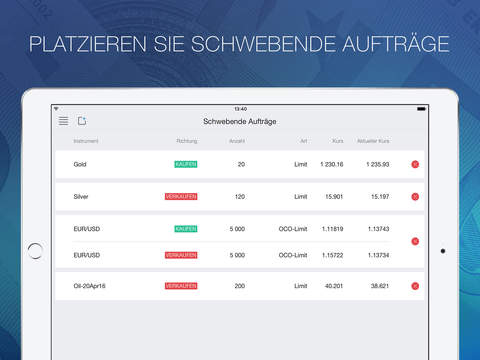Tap VERKAUFEN badge on second EUR/USD row
The width and height of the screenshot is (480, 360).
(181, 255)
